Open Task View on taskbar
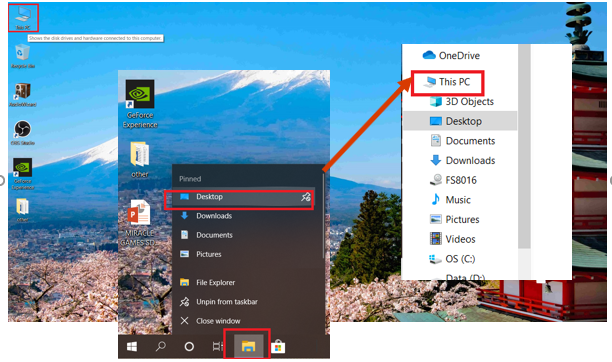The width and height of the screenshot is (612, 362). [217, 346]
